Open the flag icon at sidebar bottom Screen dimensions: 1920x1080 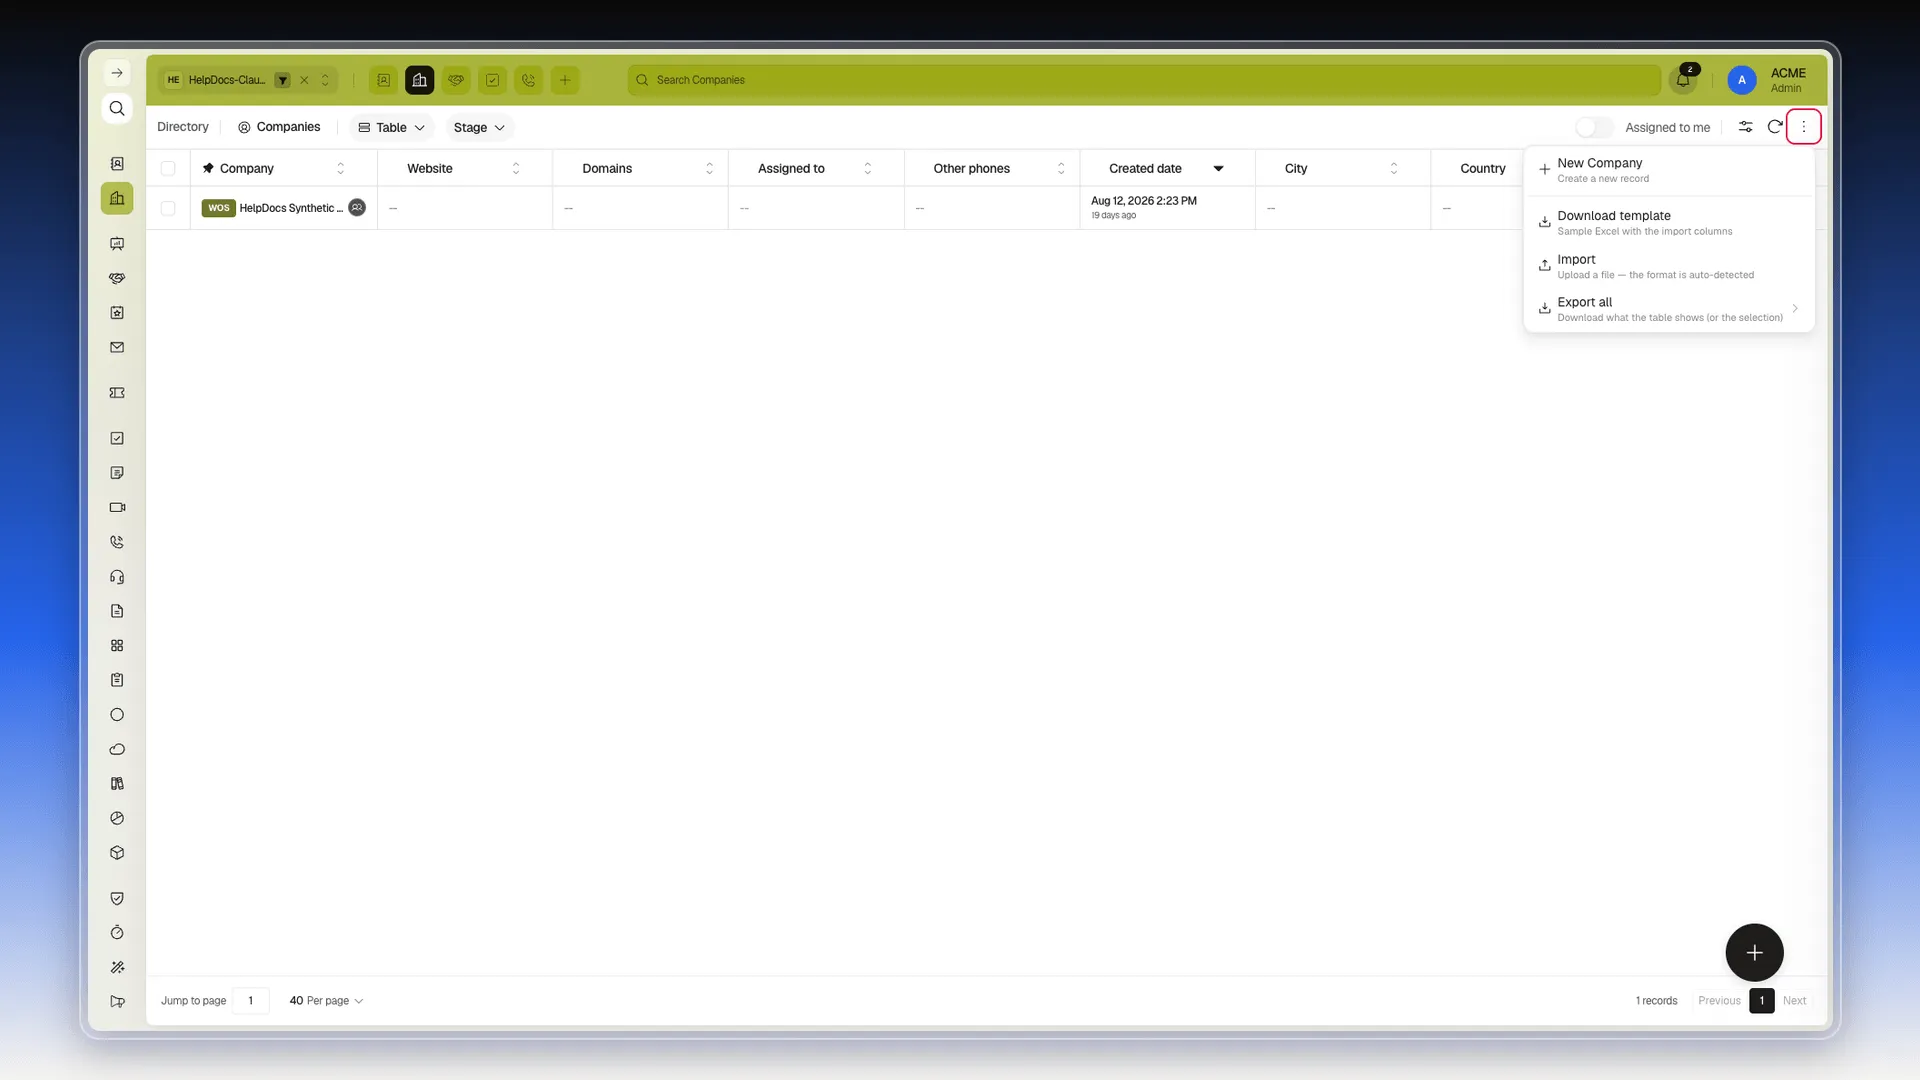point(117,1002)
